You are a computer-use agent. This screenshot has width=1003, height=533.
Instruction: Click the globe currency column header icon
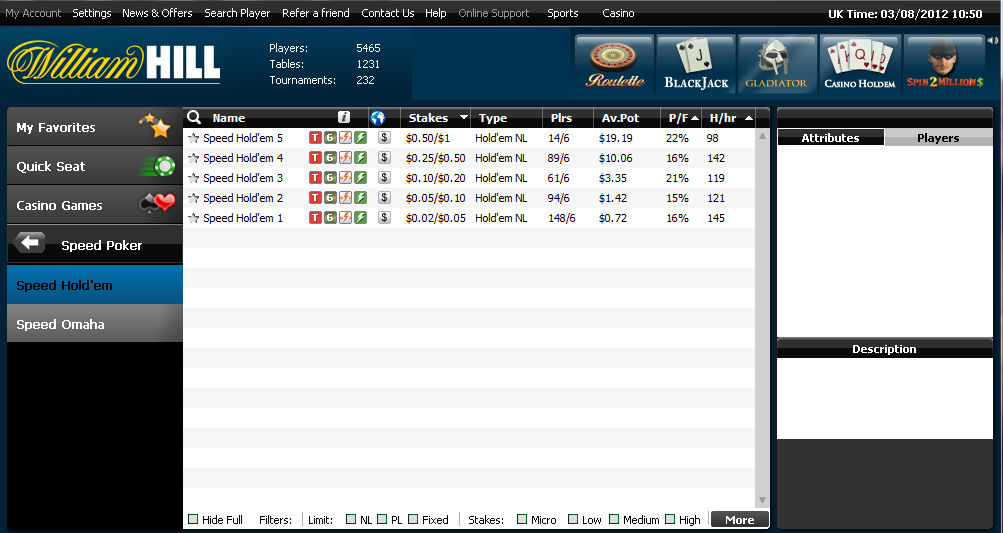pos(377,118)
